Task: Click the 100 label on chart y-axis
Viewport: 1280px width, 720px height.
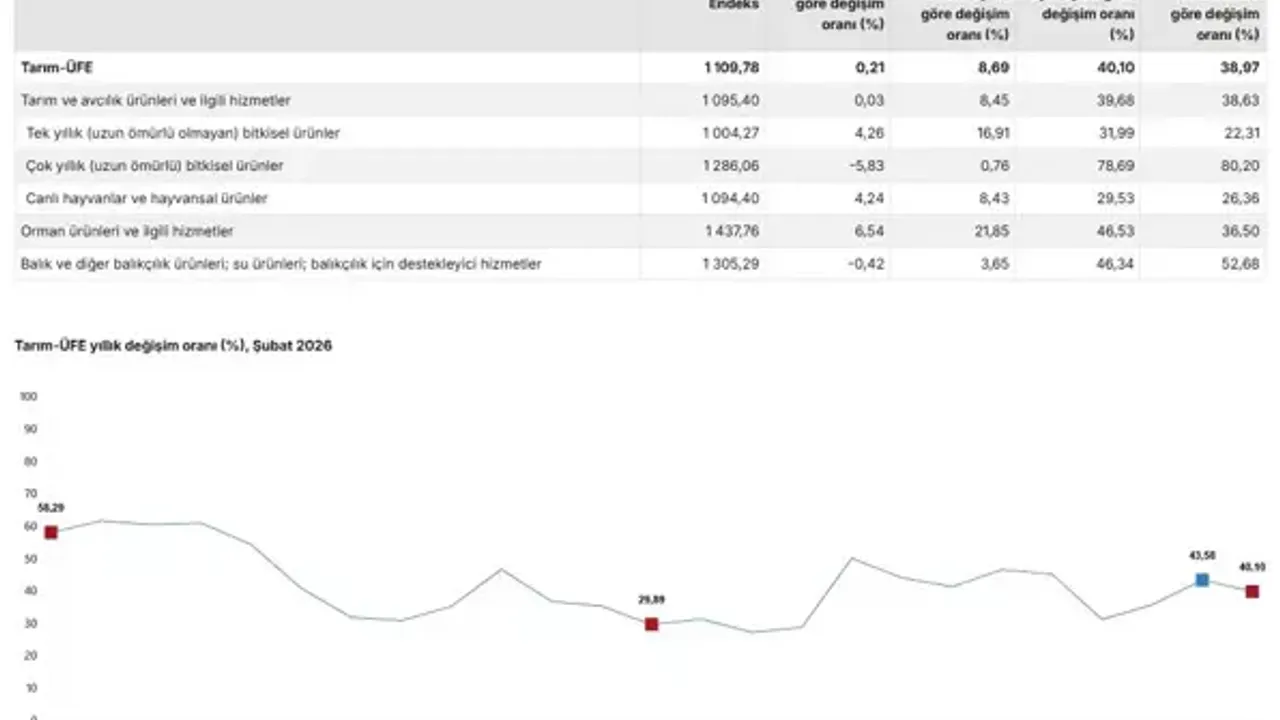Action: click(28, 396)
